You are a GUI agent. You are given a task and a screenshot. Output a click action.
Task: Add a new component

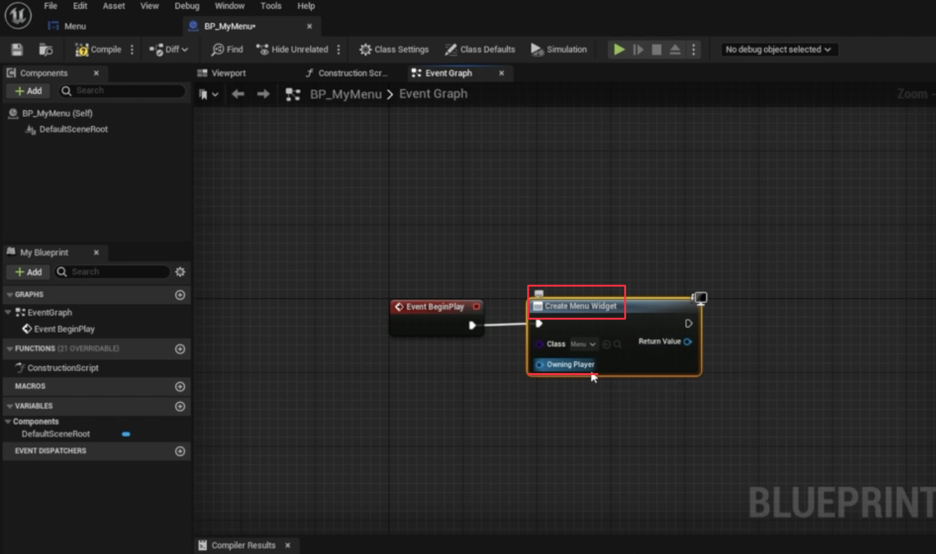click(x=28, y=91)
